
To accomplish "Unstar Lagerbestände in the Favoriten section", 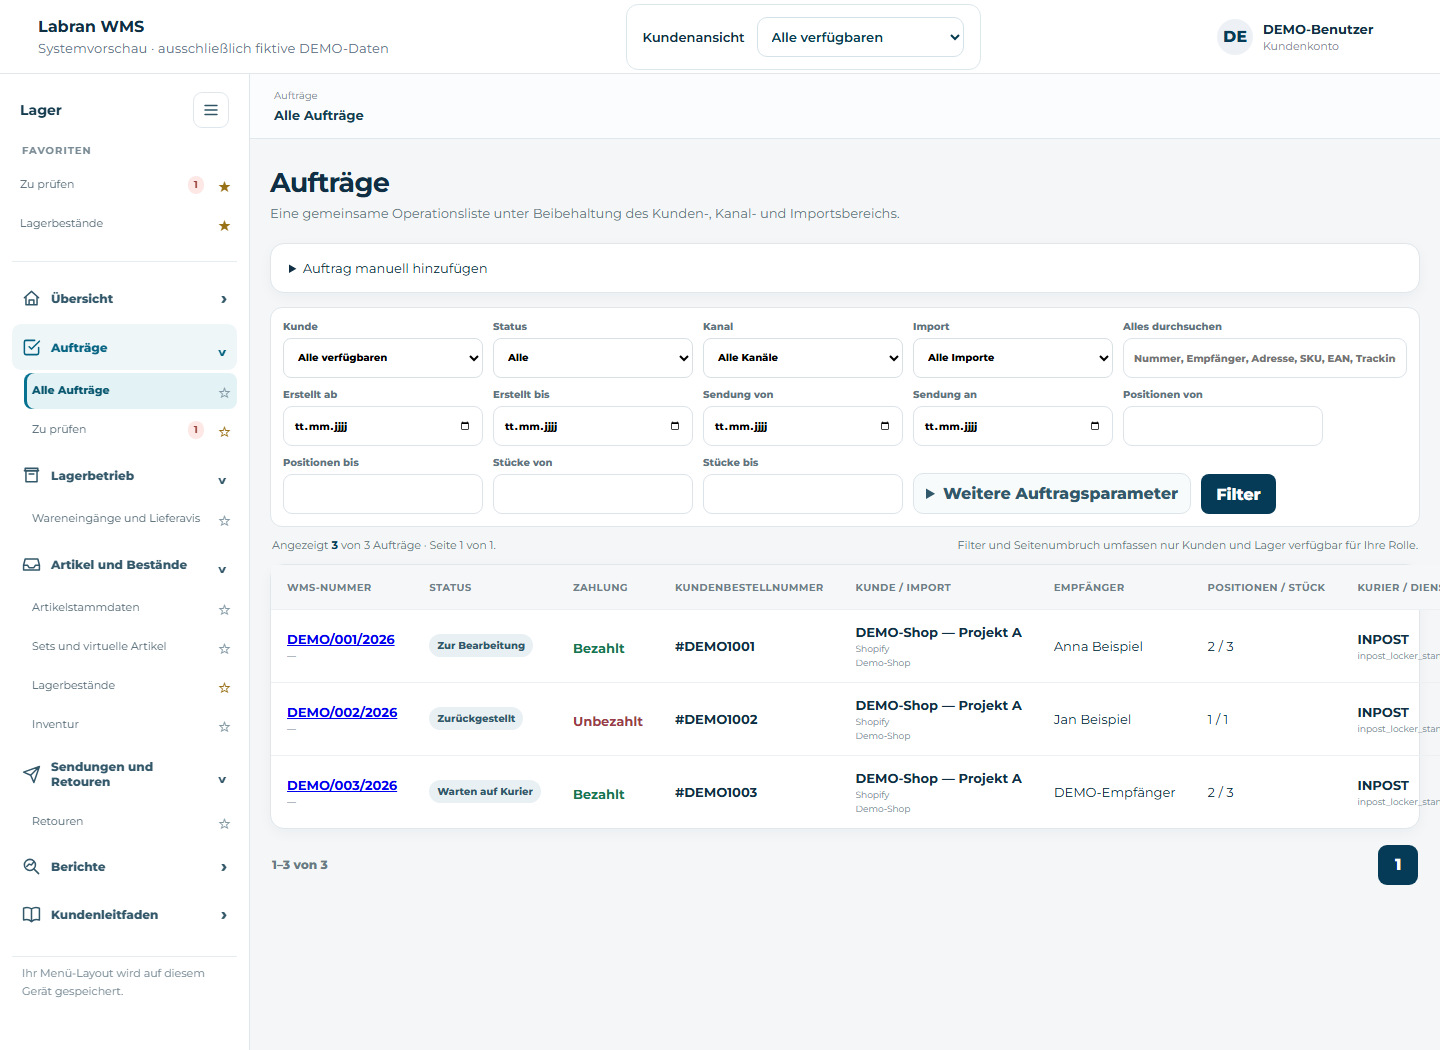I will pos(224,226).
